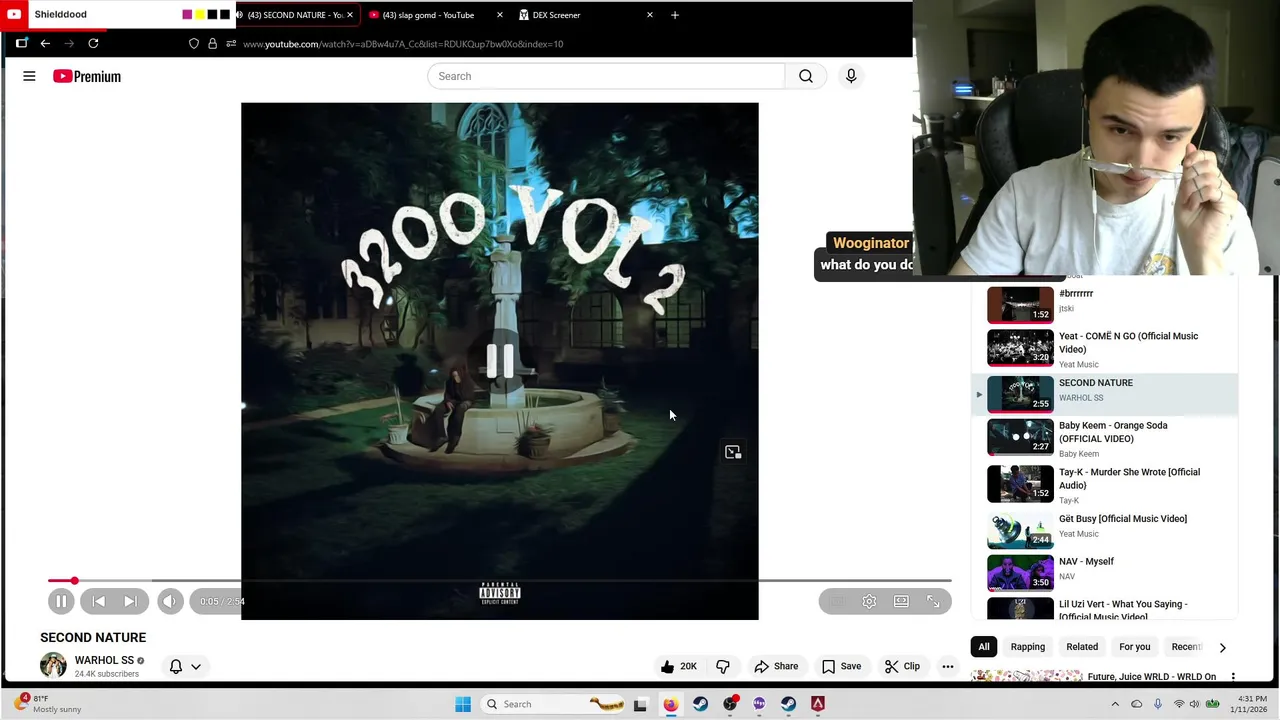Image resolution: width=1280 pixels, height=720 pixels.
Task: Toggle theater mode on the player
Action: tap(901, 601)
